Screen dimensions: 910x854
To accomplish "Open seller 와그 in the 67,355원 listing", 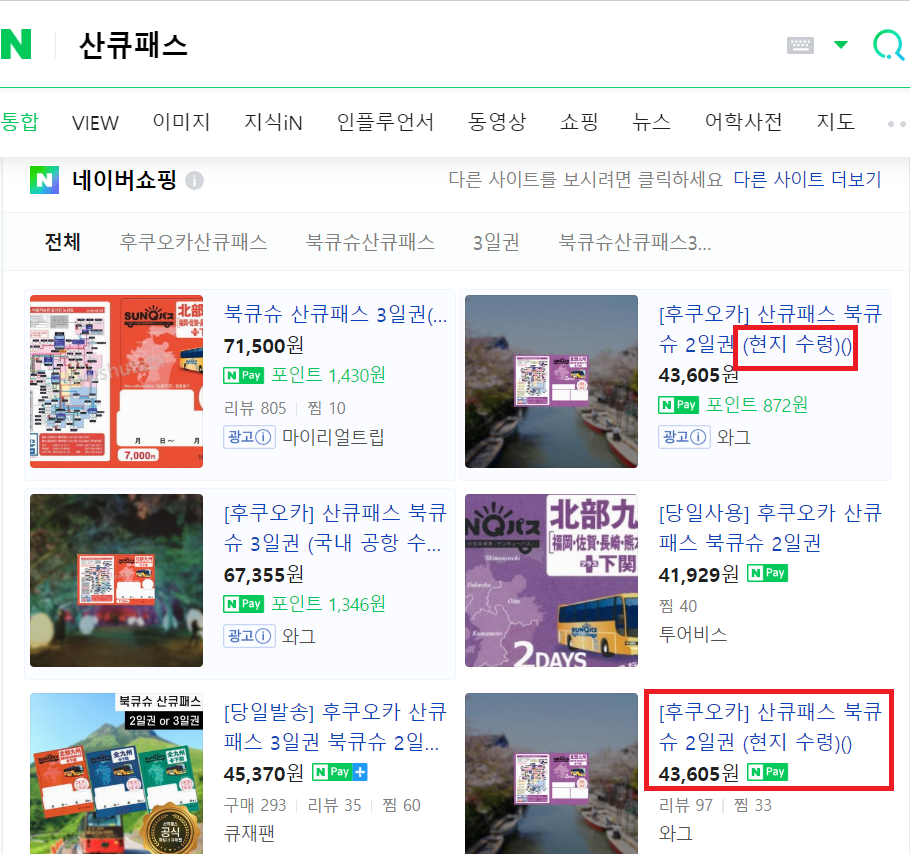I will 299,636.
